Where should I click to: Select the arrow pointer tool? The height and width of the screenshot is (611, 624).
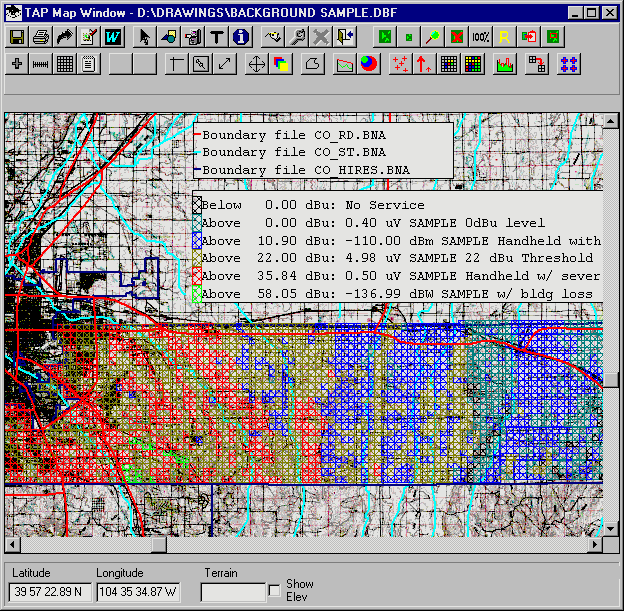(145, 37)
